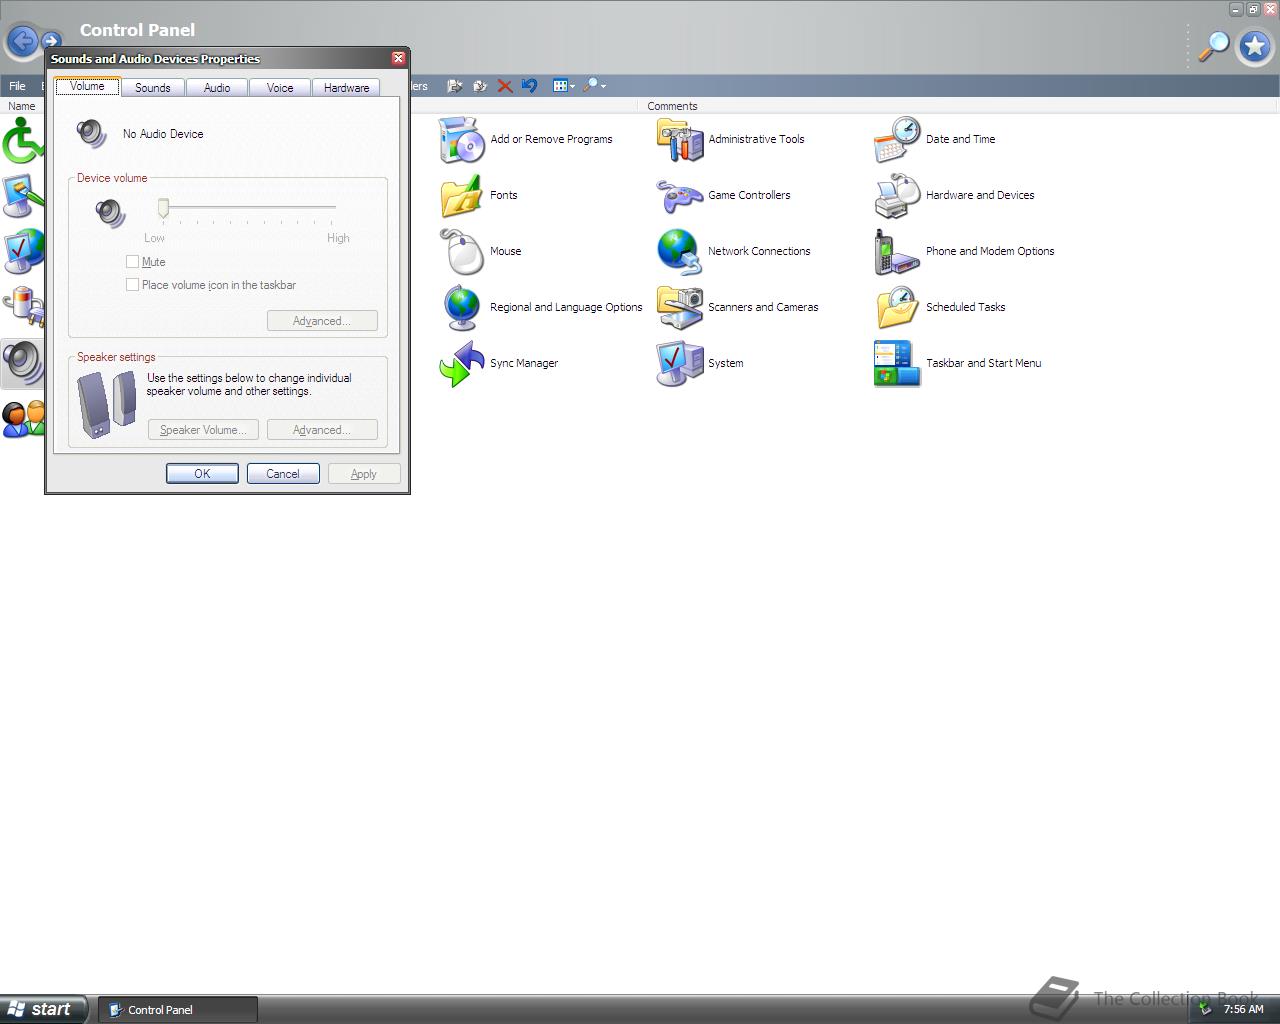Open the Scheduled Tasks icon

[897, 308]
